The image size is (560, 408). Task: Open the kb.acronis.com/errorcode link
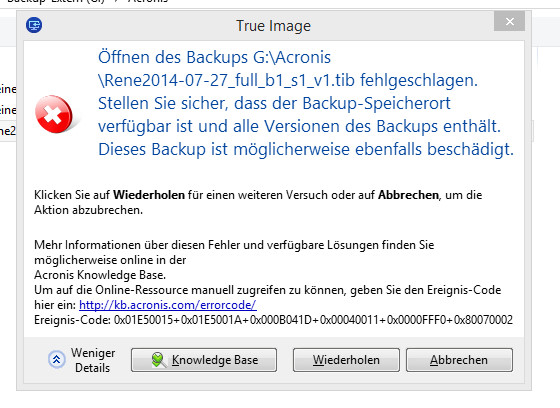click(168, 305)
